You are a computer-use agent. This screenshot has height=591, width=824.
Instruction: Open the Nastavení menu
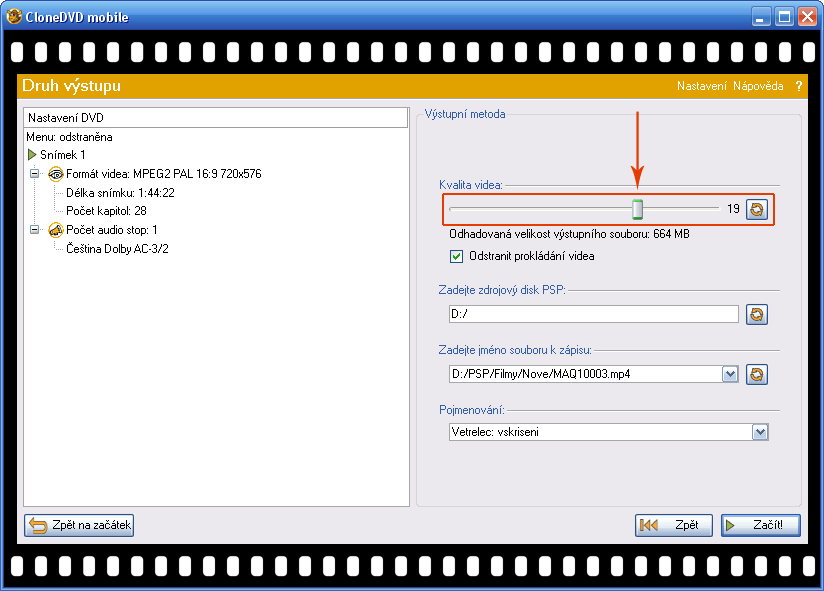[x=701, y=87]
